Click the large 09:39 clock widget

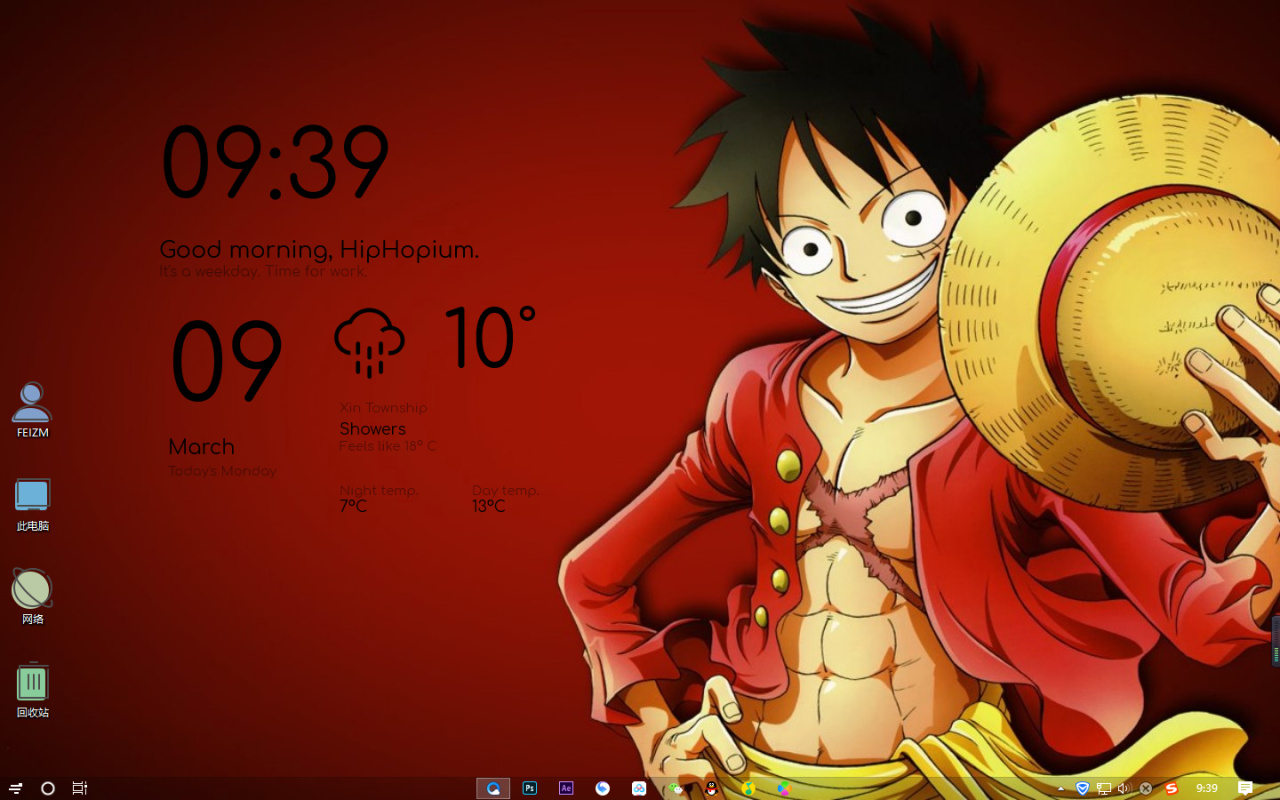coord(275,162)
